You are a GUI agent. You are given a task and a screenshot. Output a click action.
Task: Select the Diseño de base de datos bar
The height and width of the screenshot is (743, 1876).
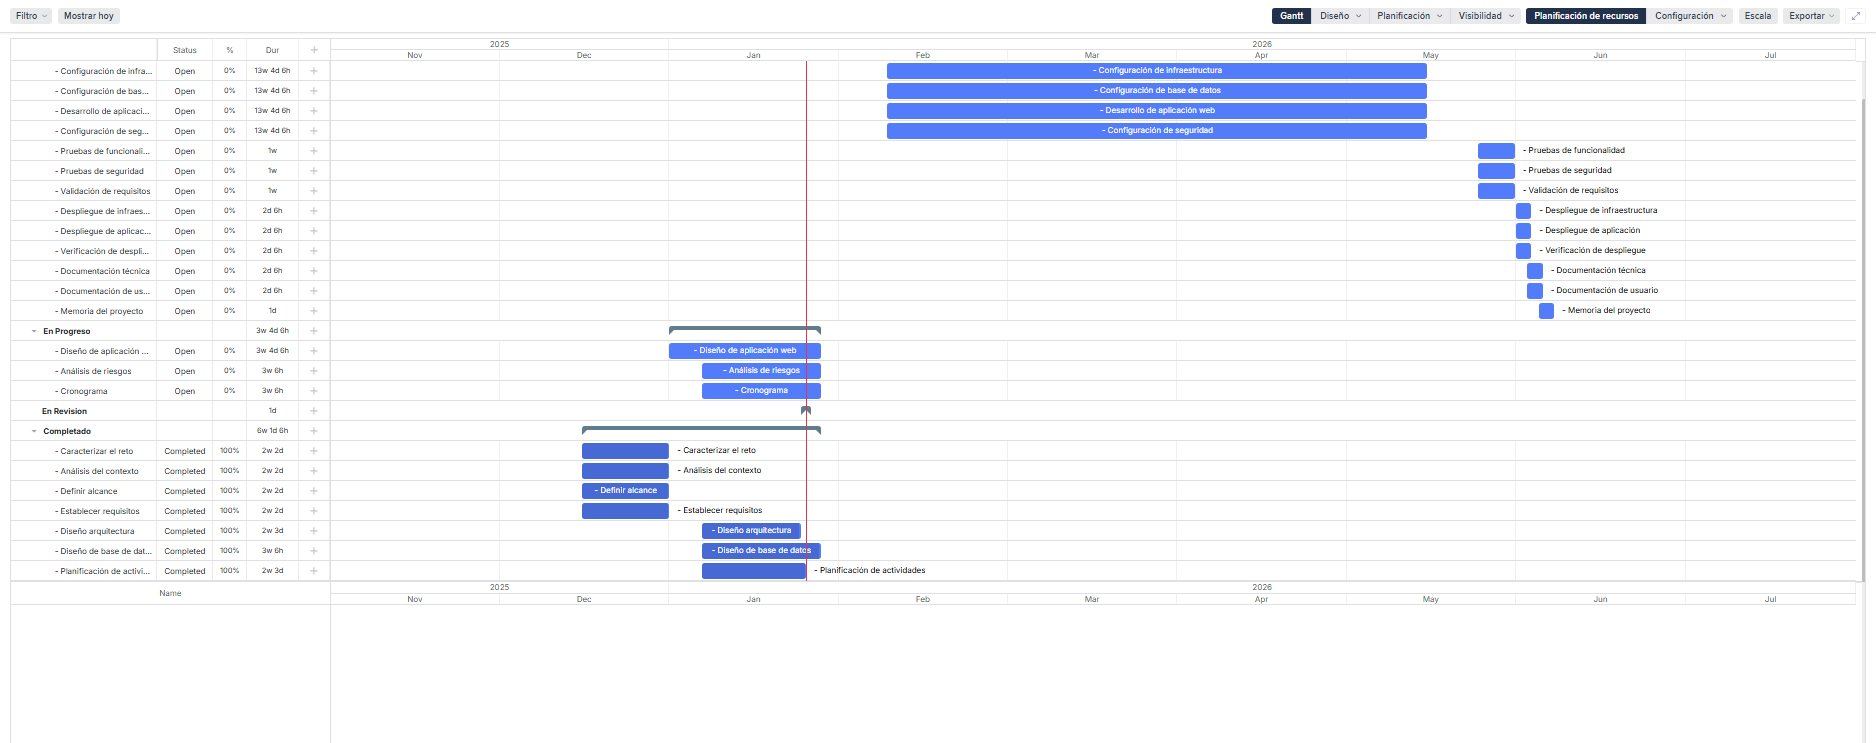point(761,551)
